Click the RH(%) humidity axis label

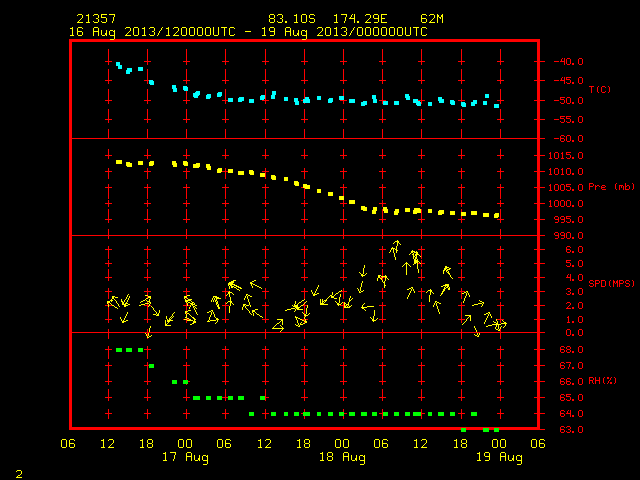[x=602, y=381]
